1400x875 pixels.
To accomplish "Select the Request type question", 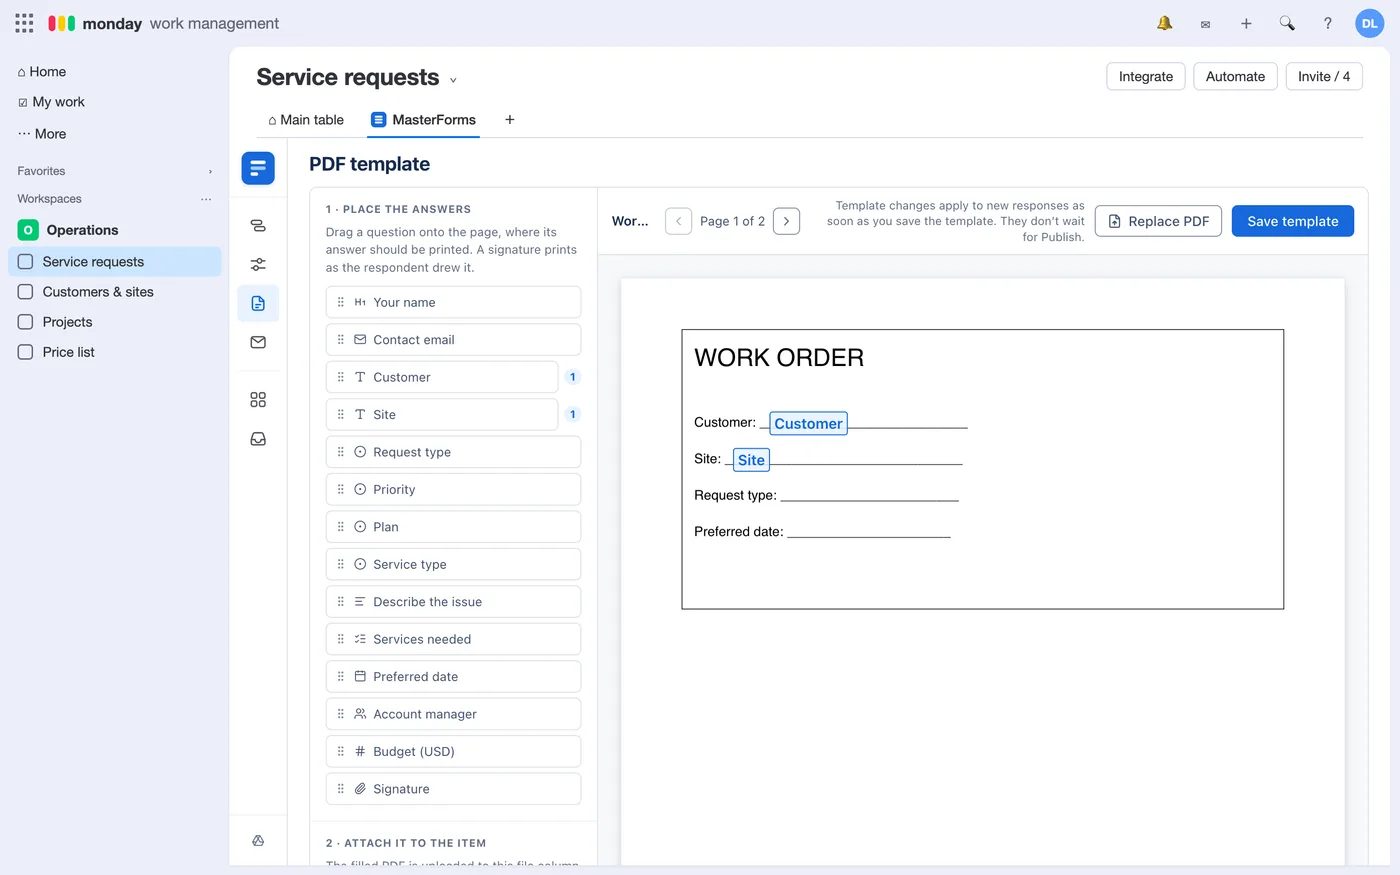I will click(453, 452).
